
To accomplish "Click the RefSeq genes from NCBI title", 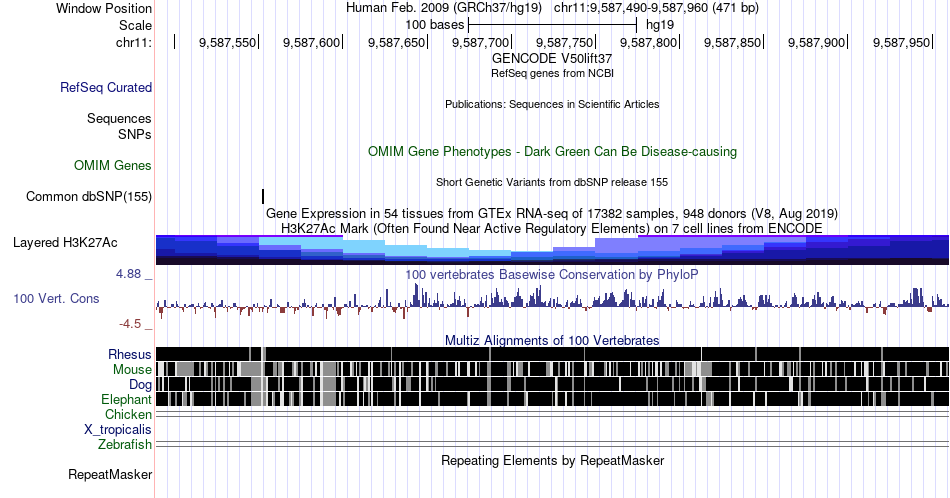I will (x=552, y=73).
